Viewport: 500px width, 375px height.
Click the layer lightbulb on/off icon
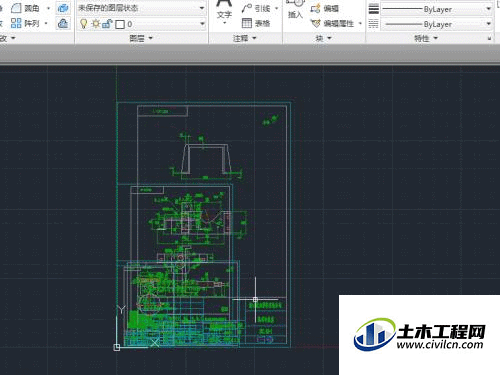(84, 24)
